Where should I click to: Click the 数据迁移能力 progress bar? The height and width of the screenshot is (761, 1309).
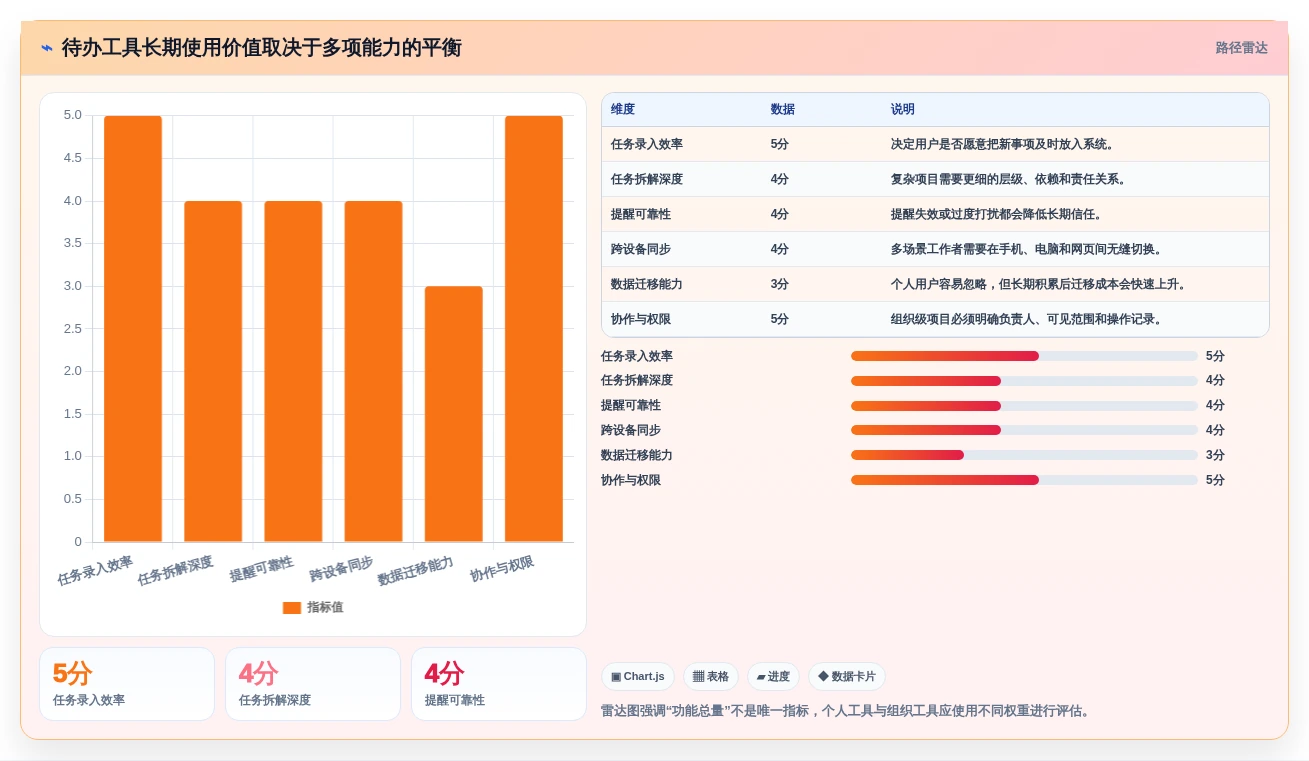tap(1024, 455)
